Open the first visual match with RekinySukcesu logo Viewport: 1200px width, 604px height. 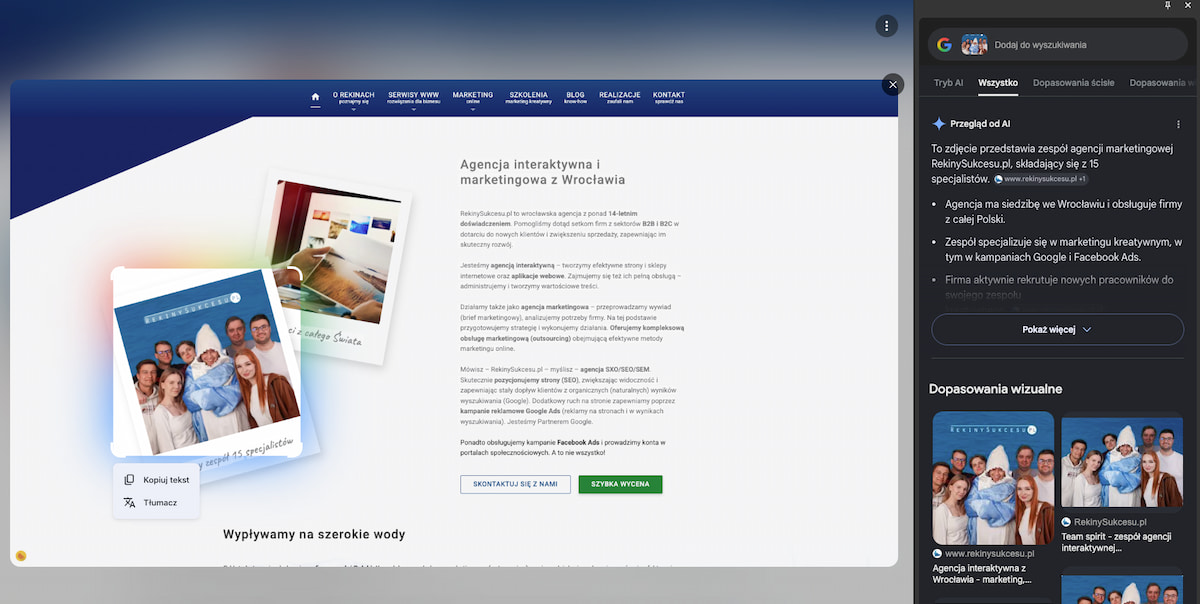tap(993, 477)
